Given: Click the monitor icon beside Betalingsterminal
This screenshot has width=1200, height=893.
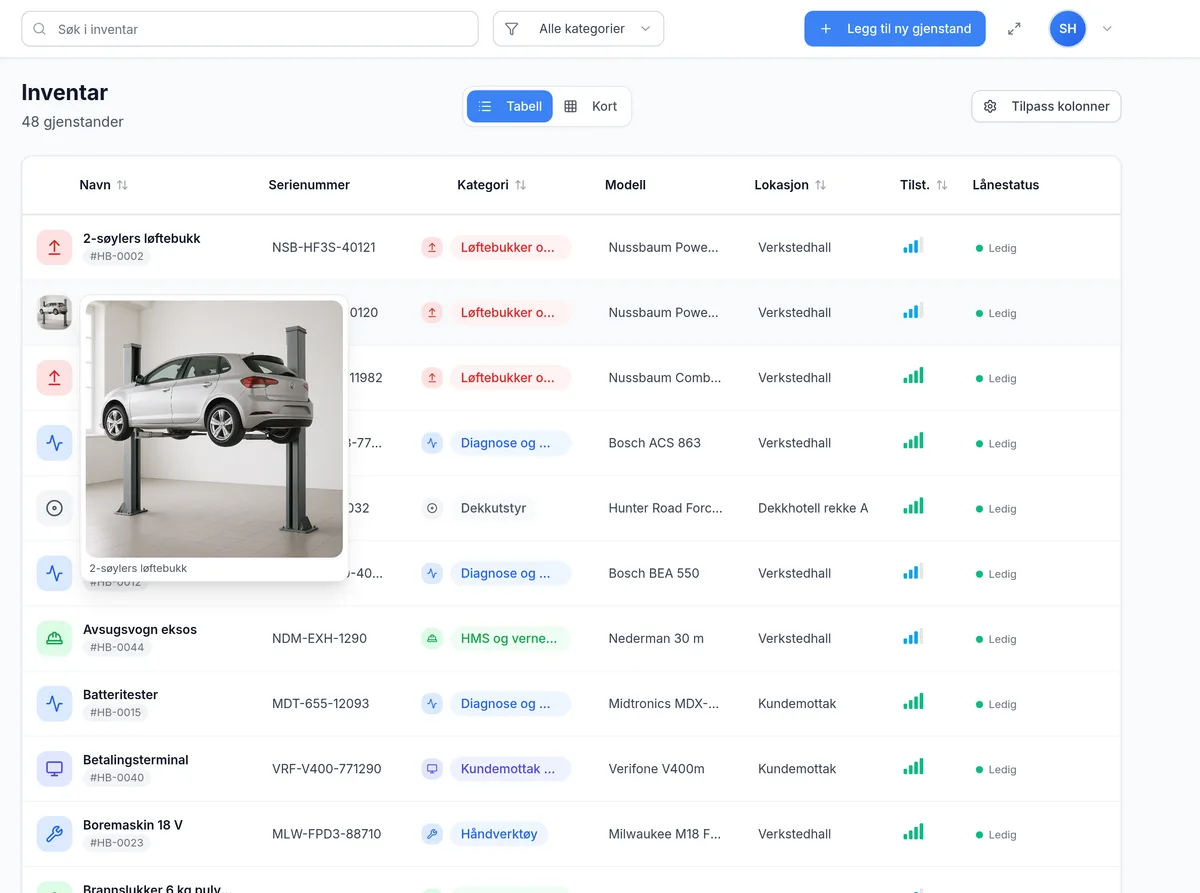Looking at the screenshot, I should click(54, 768).
